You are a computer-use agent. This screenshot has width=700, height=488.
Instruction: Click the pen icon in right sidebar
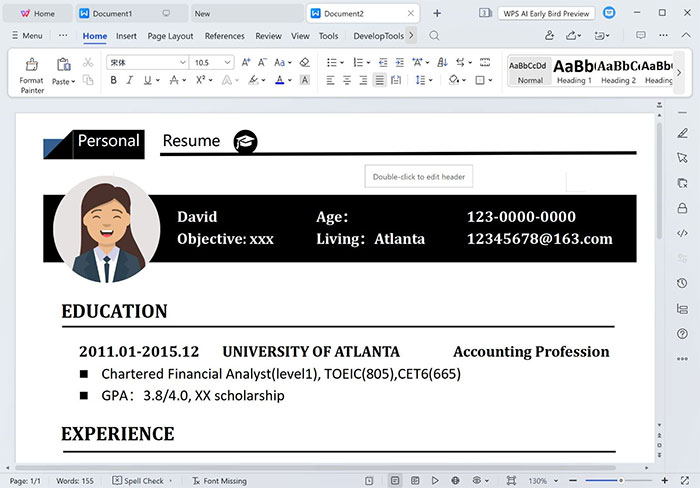point(682,133)
